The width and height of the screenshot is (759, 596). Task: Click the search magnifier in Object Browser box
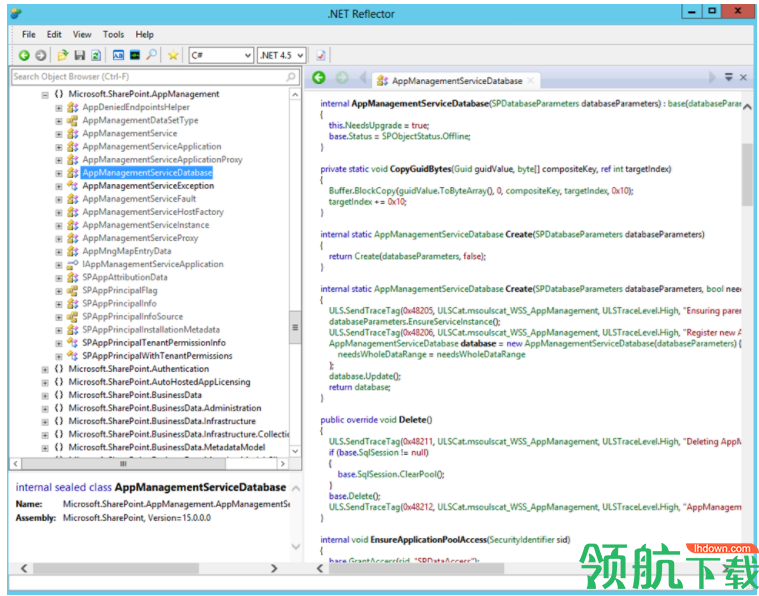coord(290,76)
